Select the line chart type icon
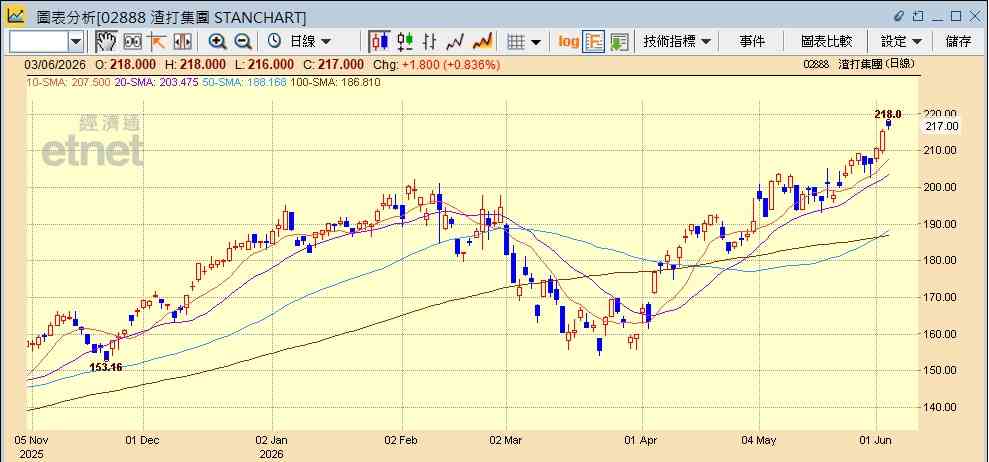989x462 pixels. [x=455, y=42]
